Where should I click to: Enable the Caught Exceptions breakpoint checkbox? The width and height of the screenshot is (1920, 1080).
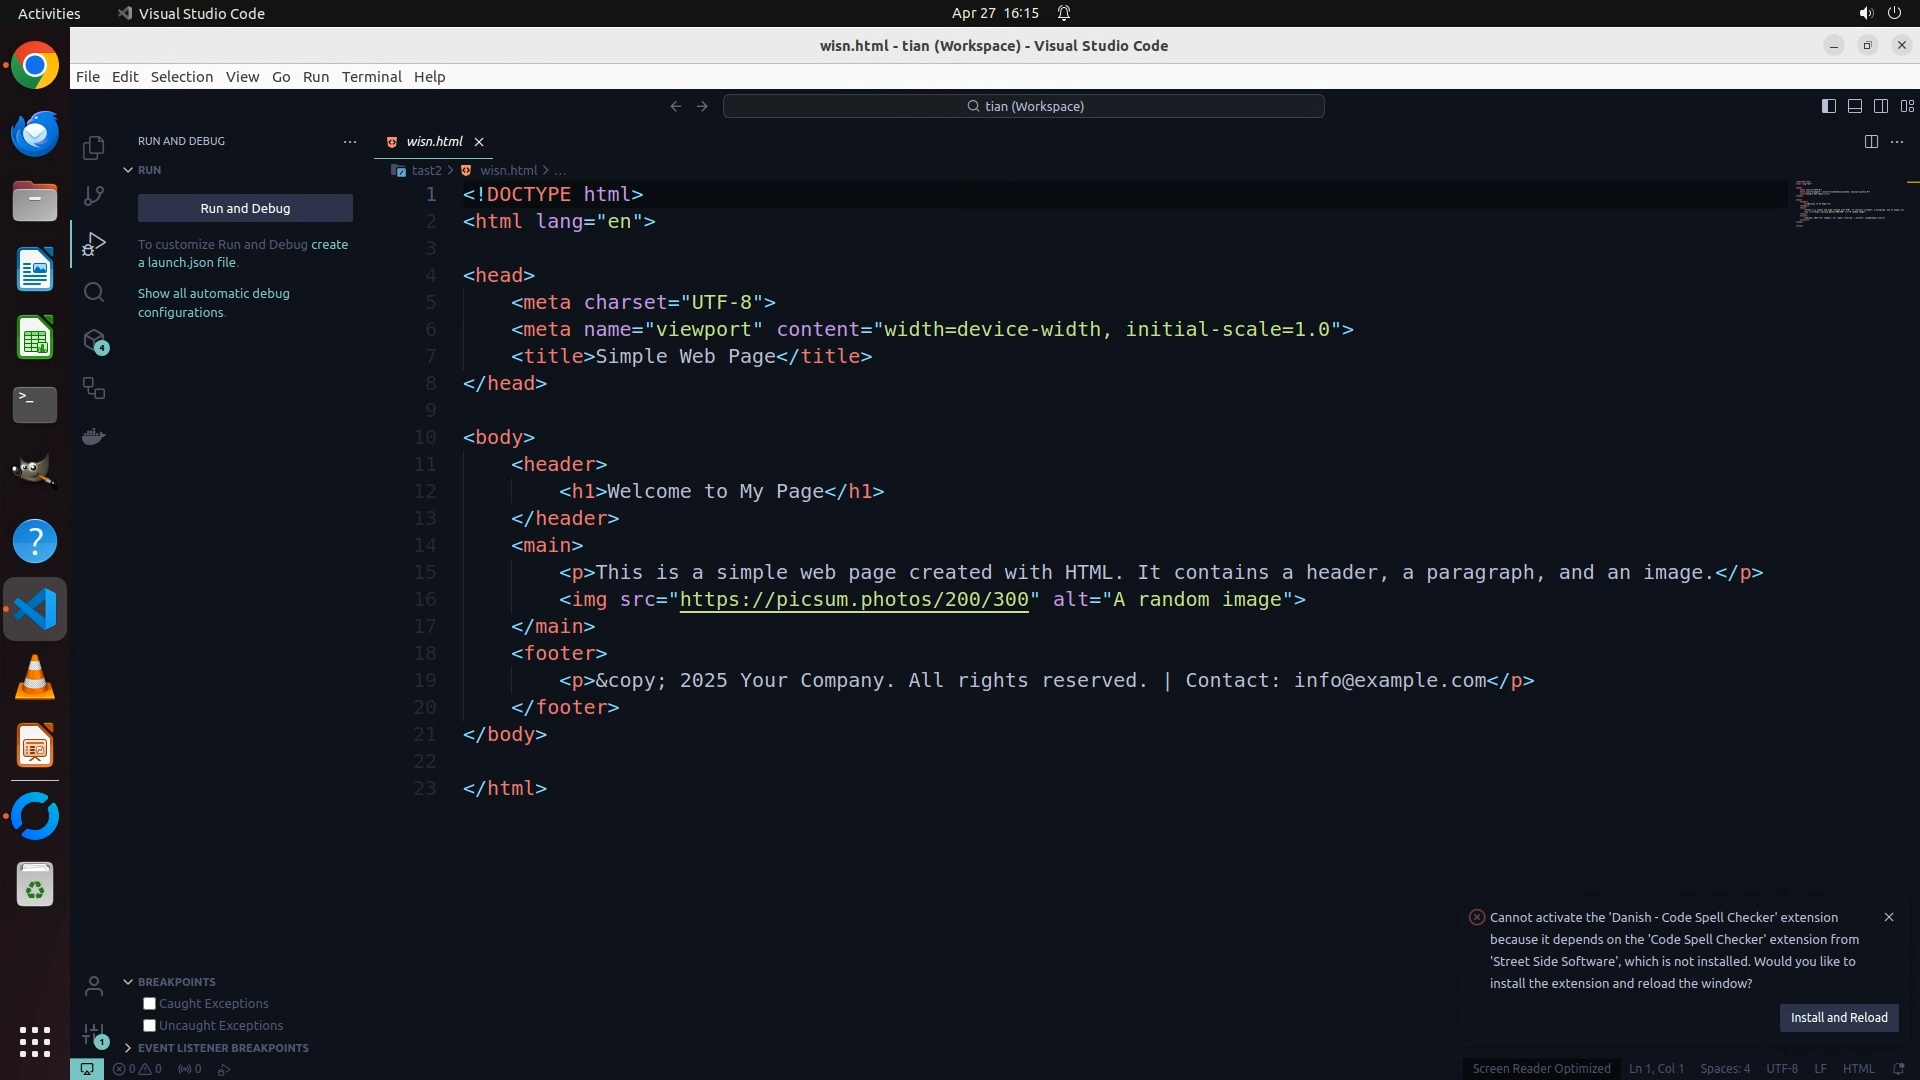tap(150, 1003)
